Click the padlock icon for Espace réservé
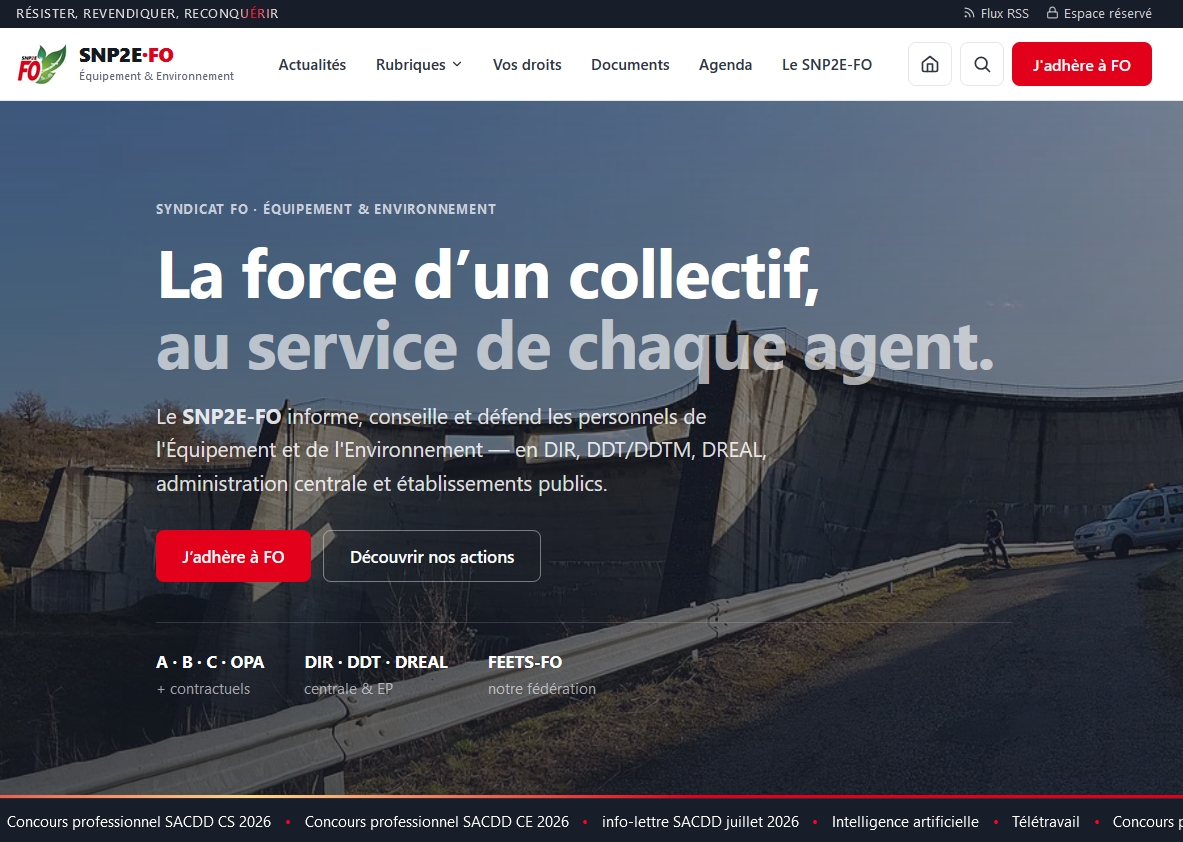Image resolution: width=1183 pixels, height=842 pixels. [x=1052, y=13]
